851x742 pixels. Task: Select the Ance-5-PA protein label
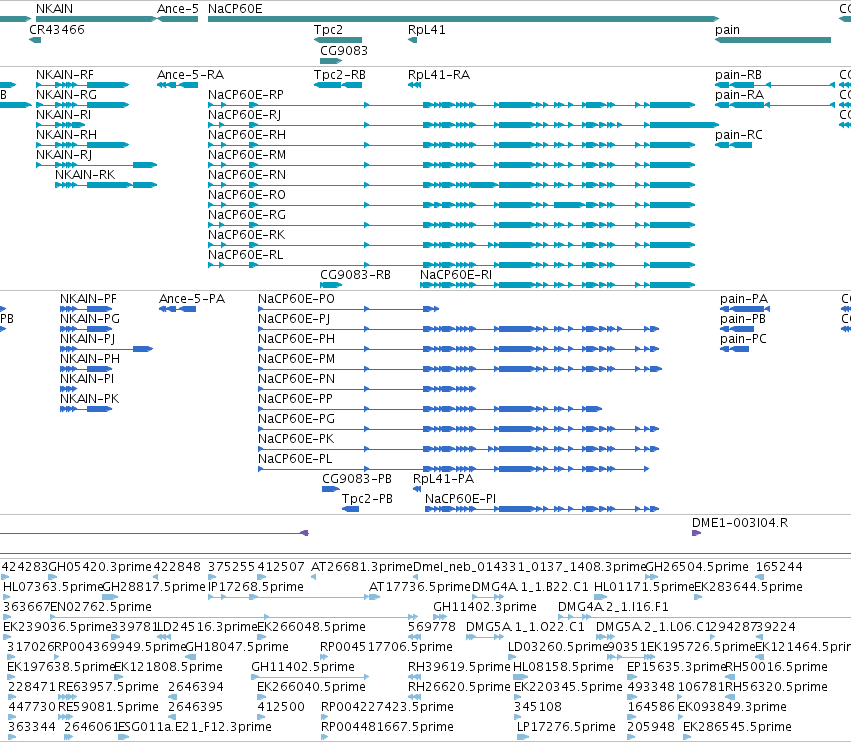click(192, 299)
